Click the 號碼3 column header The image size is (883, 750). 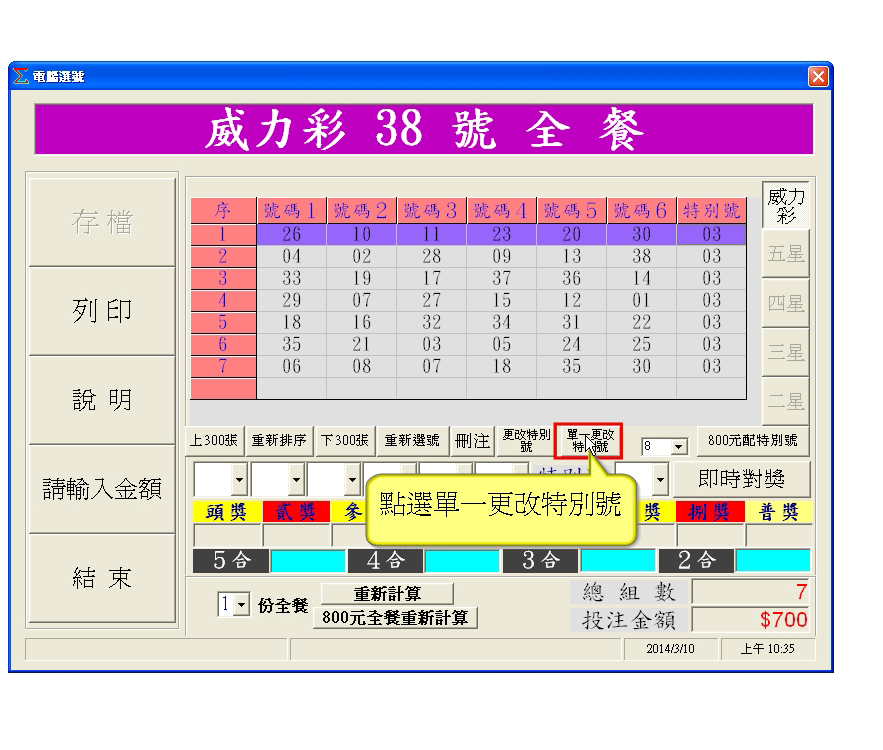point(431,211)
